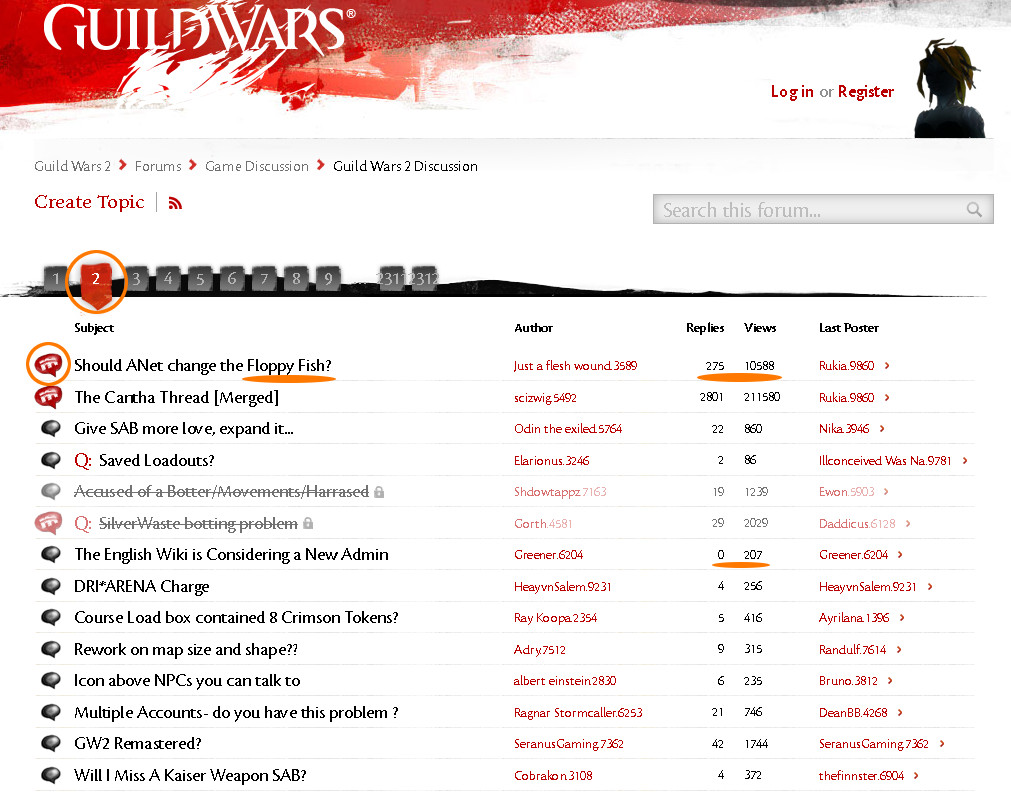Open last poster SeranusGaming.7362 profile
Screen dimensions: 1011x796
[874, 744]
